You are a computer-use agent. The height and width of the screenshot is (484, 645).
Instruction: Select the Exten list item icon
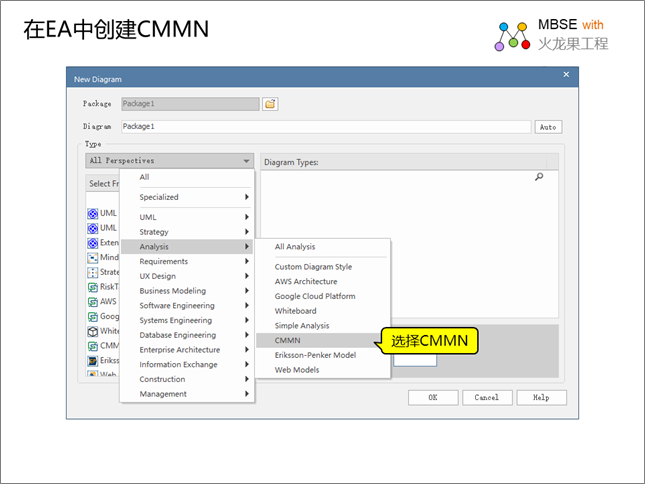pyautogui.click(x=93, y=243)
